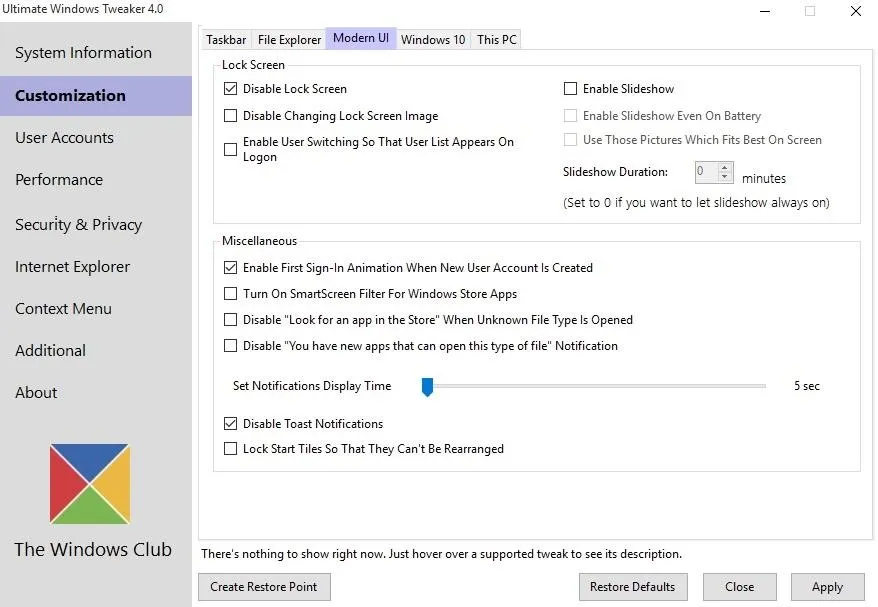The image size is (878, 607).
Task: Decrease slideshow duration with down arrow
Action: (725, 176)
